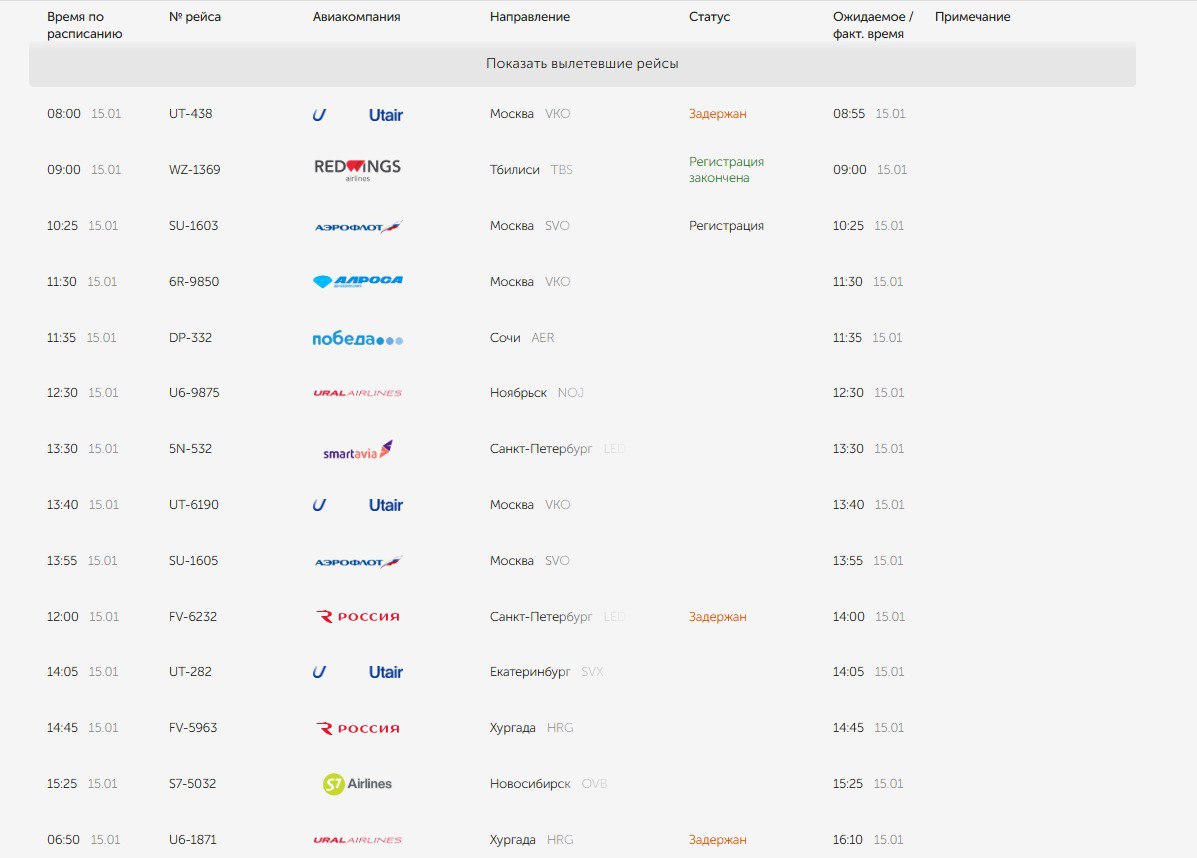1197x858 pixels.
Task: Open flight number S7-5032
Action: click(x=193, y=784)
